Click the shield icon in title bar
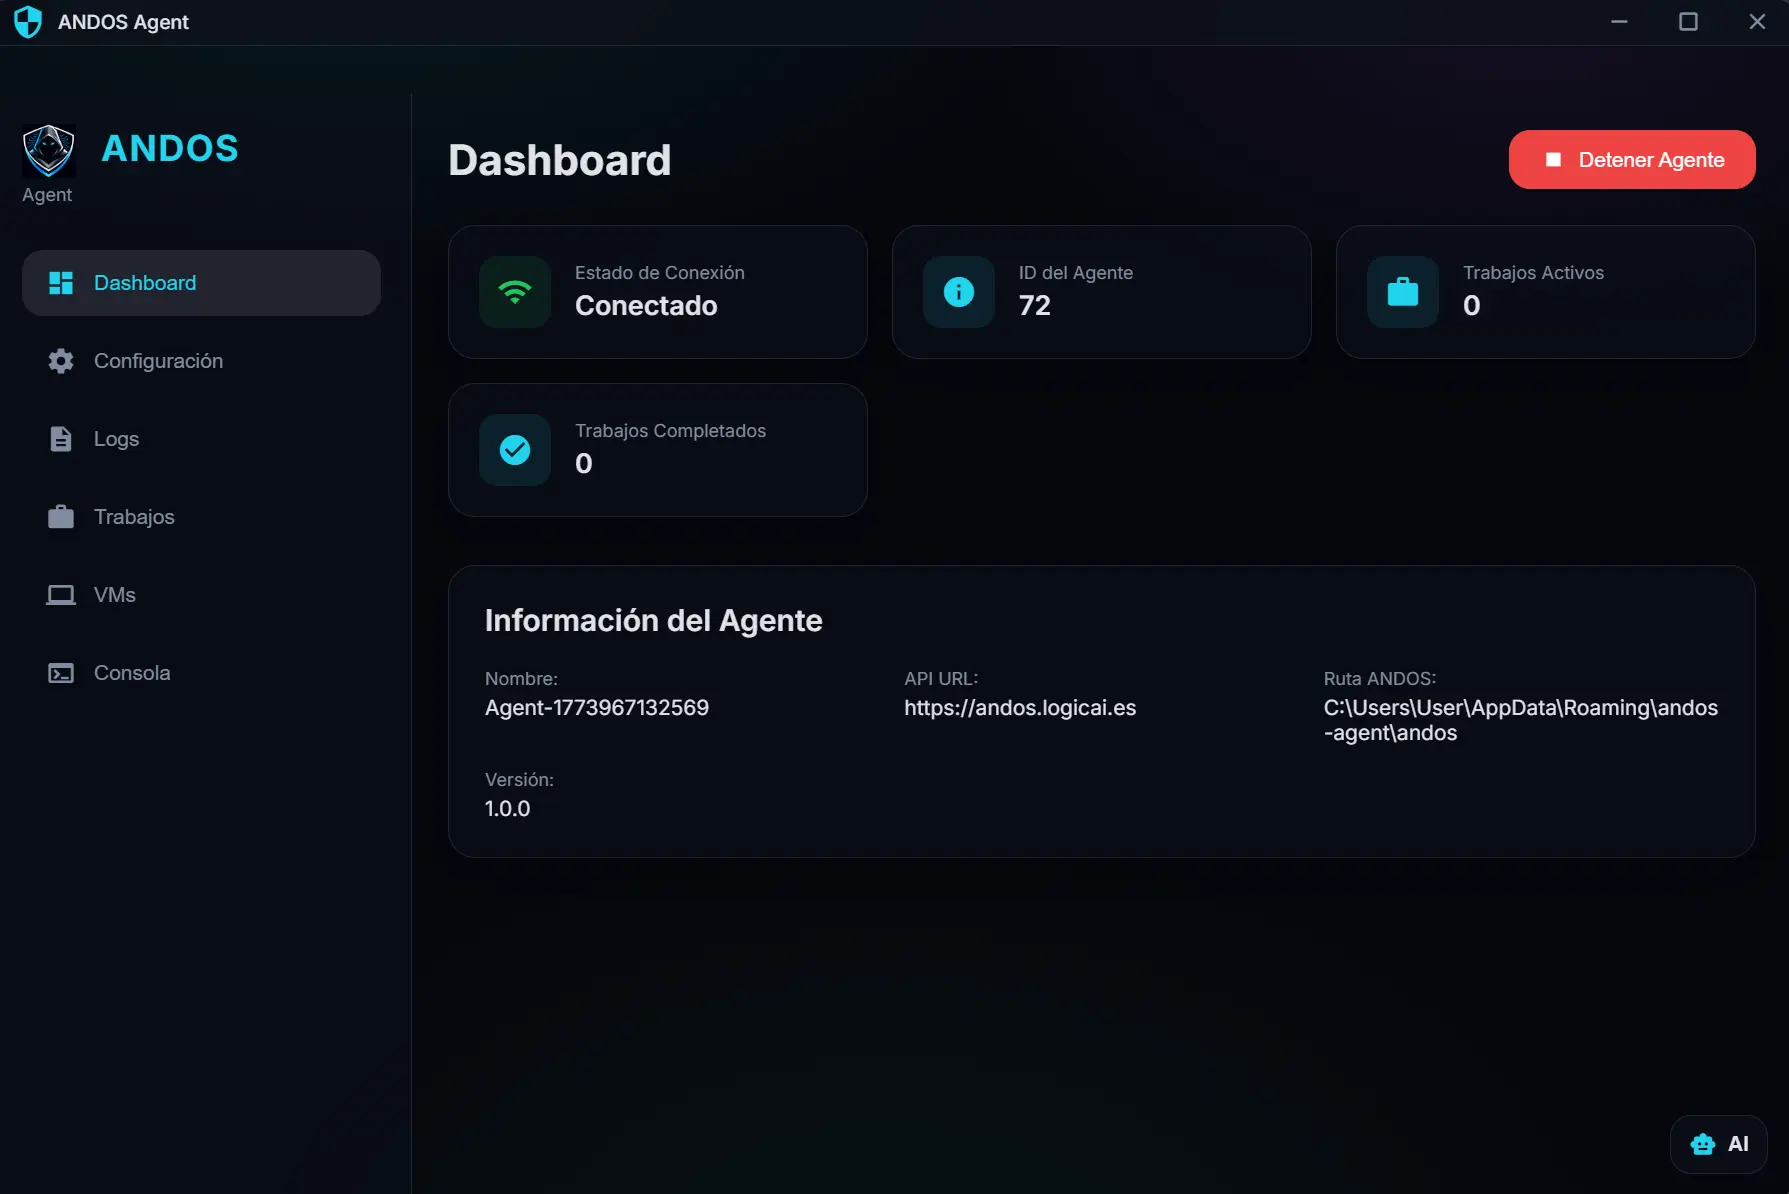The width and height of the screenshot is (1789, 1194). tap(27, 21)
